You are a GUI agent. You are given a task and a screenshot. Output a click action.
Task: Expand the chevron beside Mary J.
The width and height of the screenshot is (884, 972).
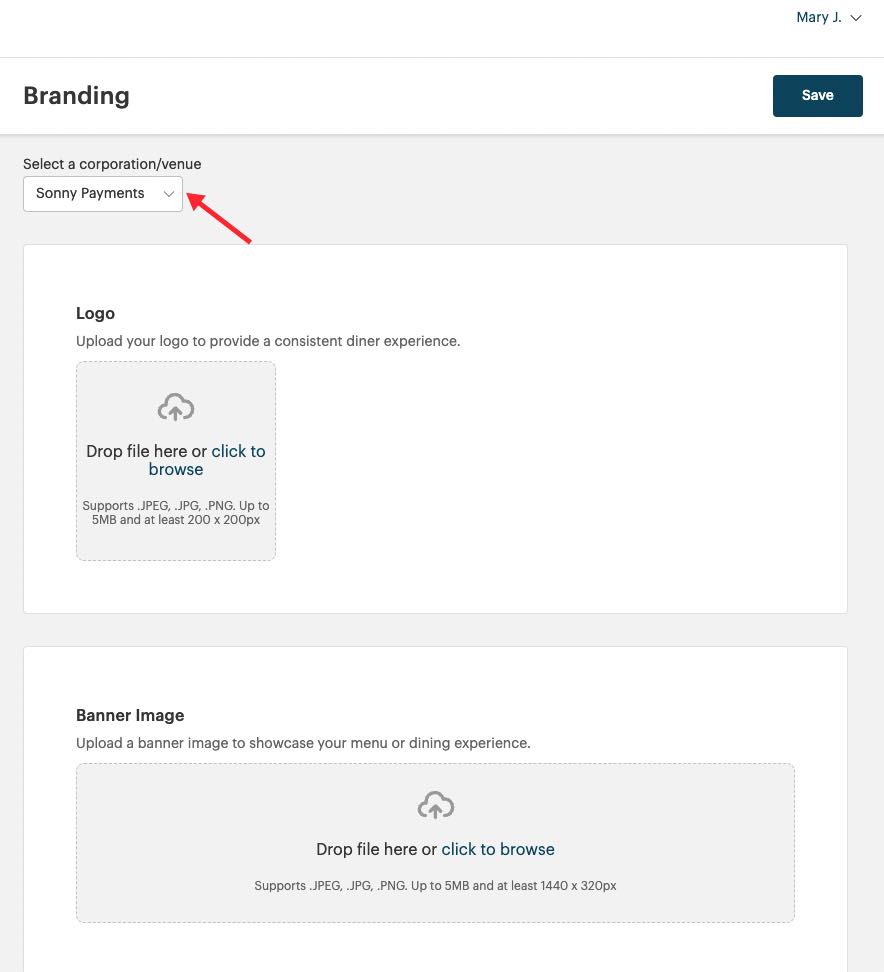coord(855,18)
